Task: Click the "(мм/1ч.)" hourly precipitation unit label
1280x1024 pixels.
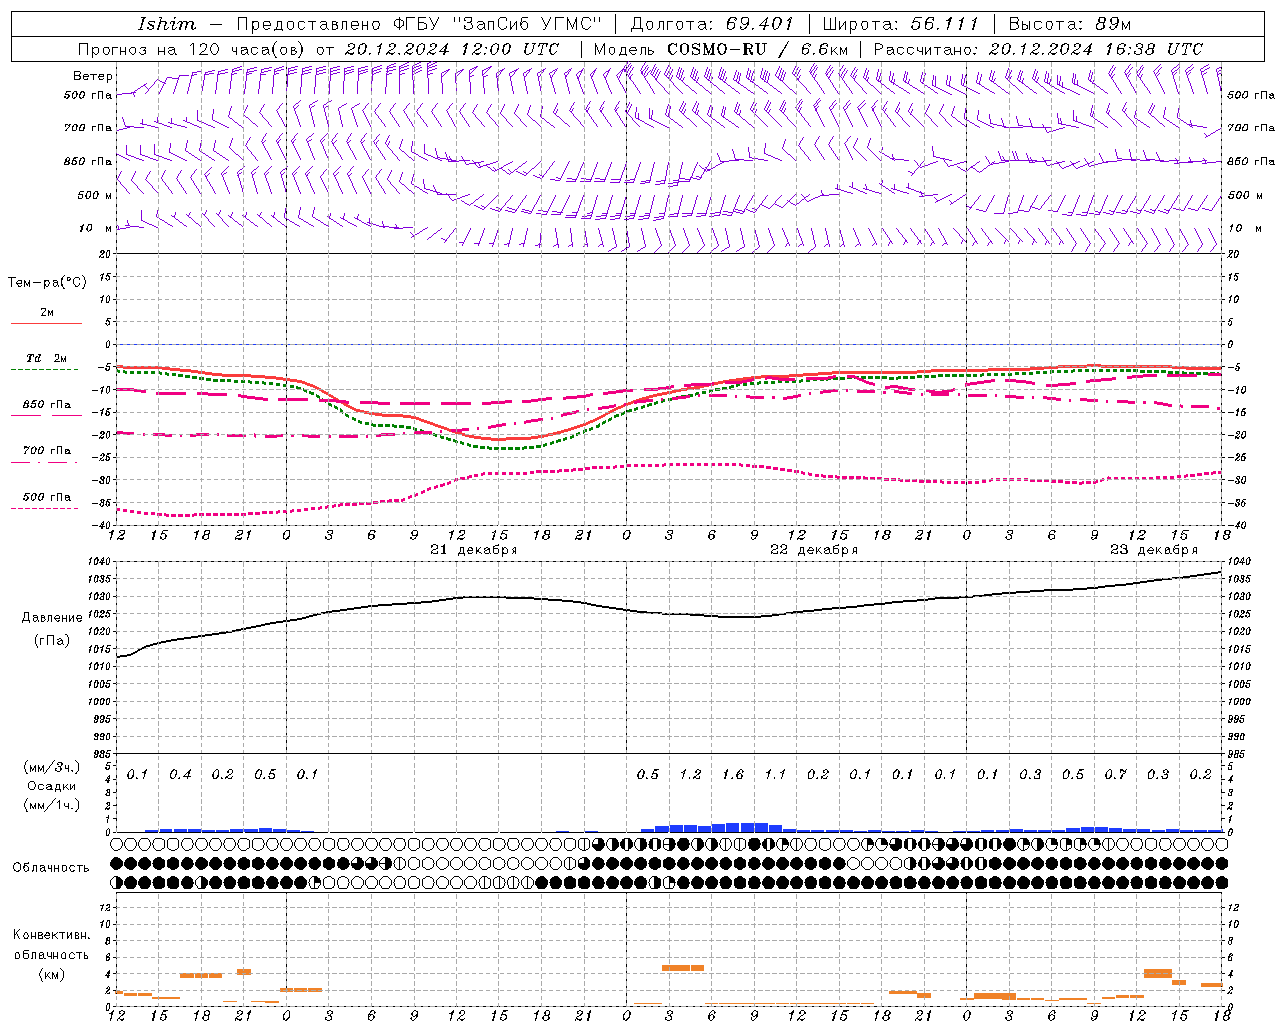Action: point(52,805)
